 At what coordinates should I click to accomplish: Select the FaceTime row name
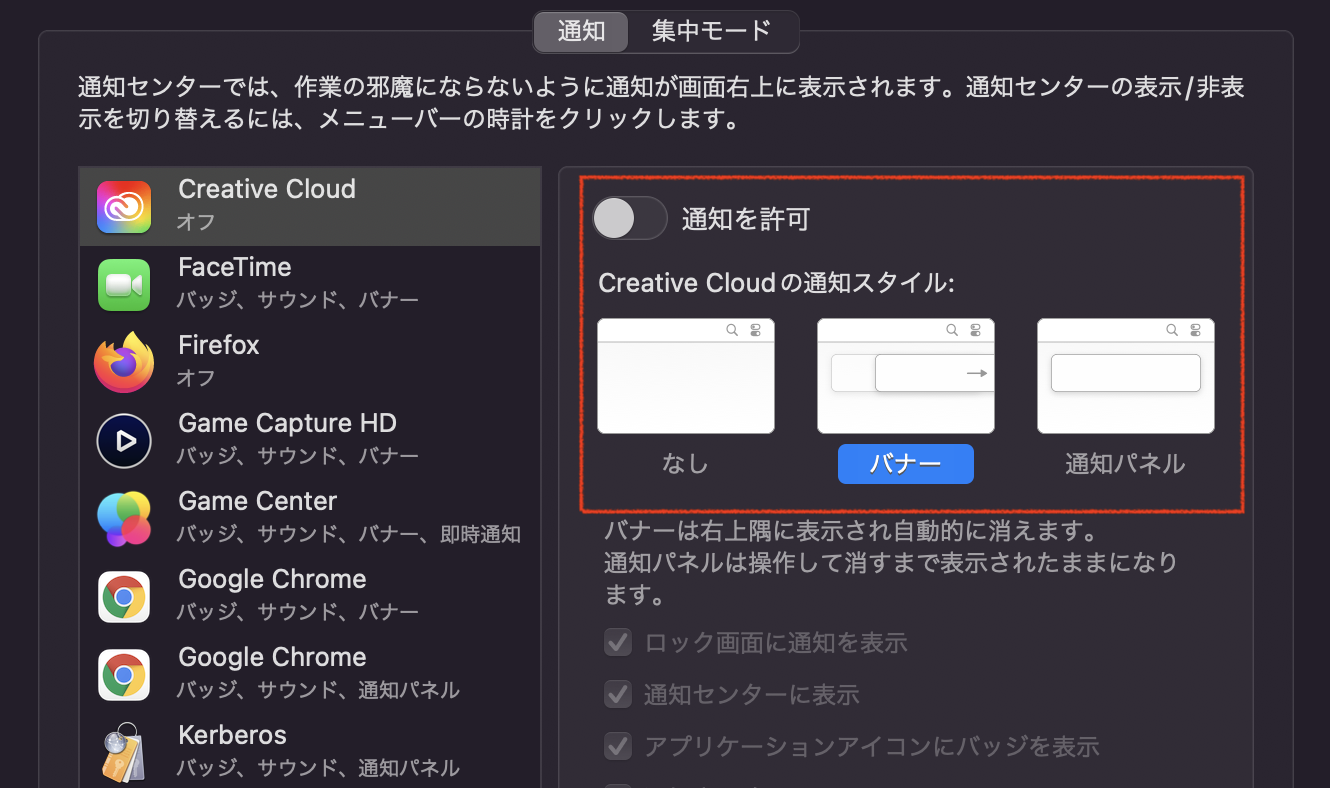click(x=235, y=267)
